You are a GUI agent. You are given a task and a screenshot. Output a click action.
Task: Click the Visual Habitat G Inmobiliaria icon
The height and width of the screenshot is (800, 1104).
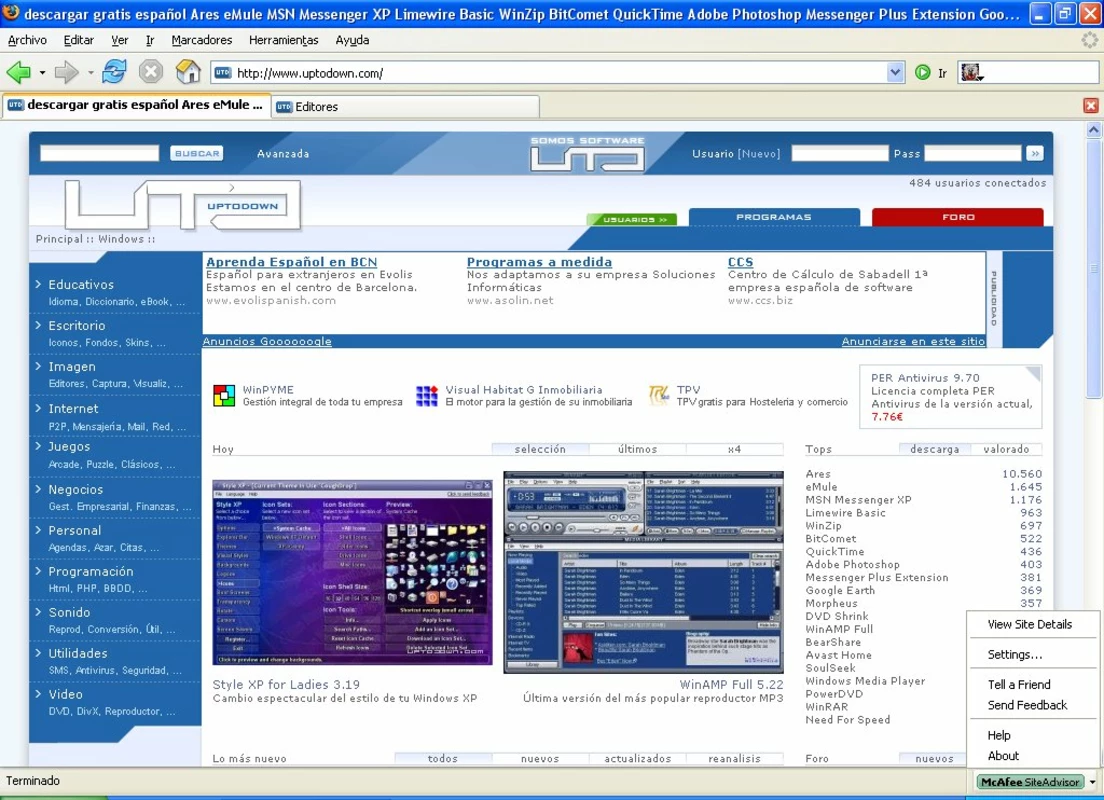(427, 396)
